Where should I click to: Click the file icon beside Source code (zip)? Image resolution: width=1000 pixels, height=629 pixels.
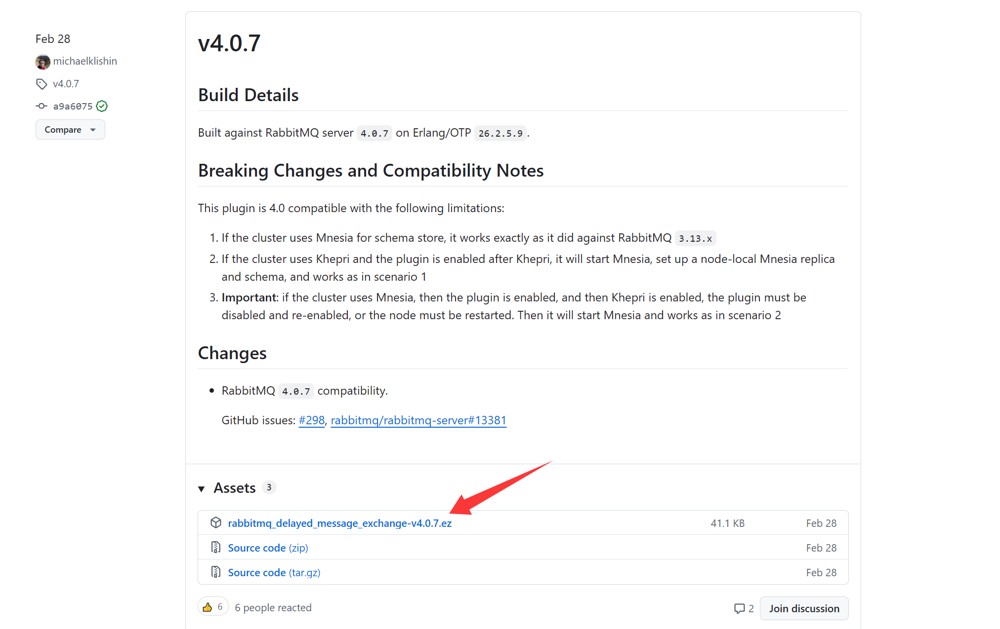216,547
